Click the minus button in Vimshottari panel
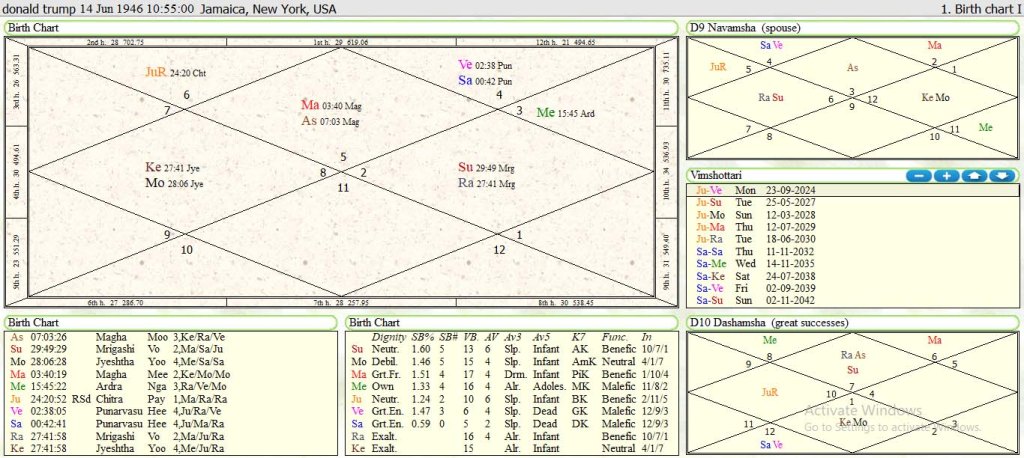Image resolution: width=1024 pixels, height=458 pixels. point(918,176)
